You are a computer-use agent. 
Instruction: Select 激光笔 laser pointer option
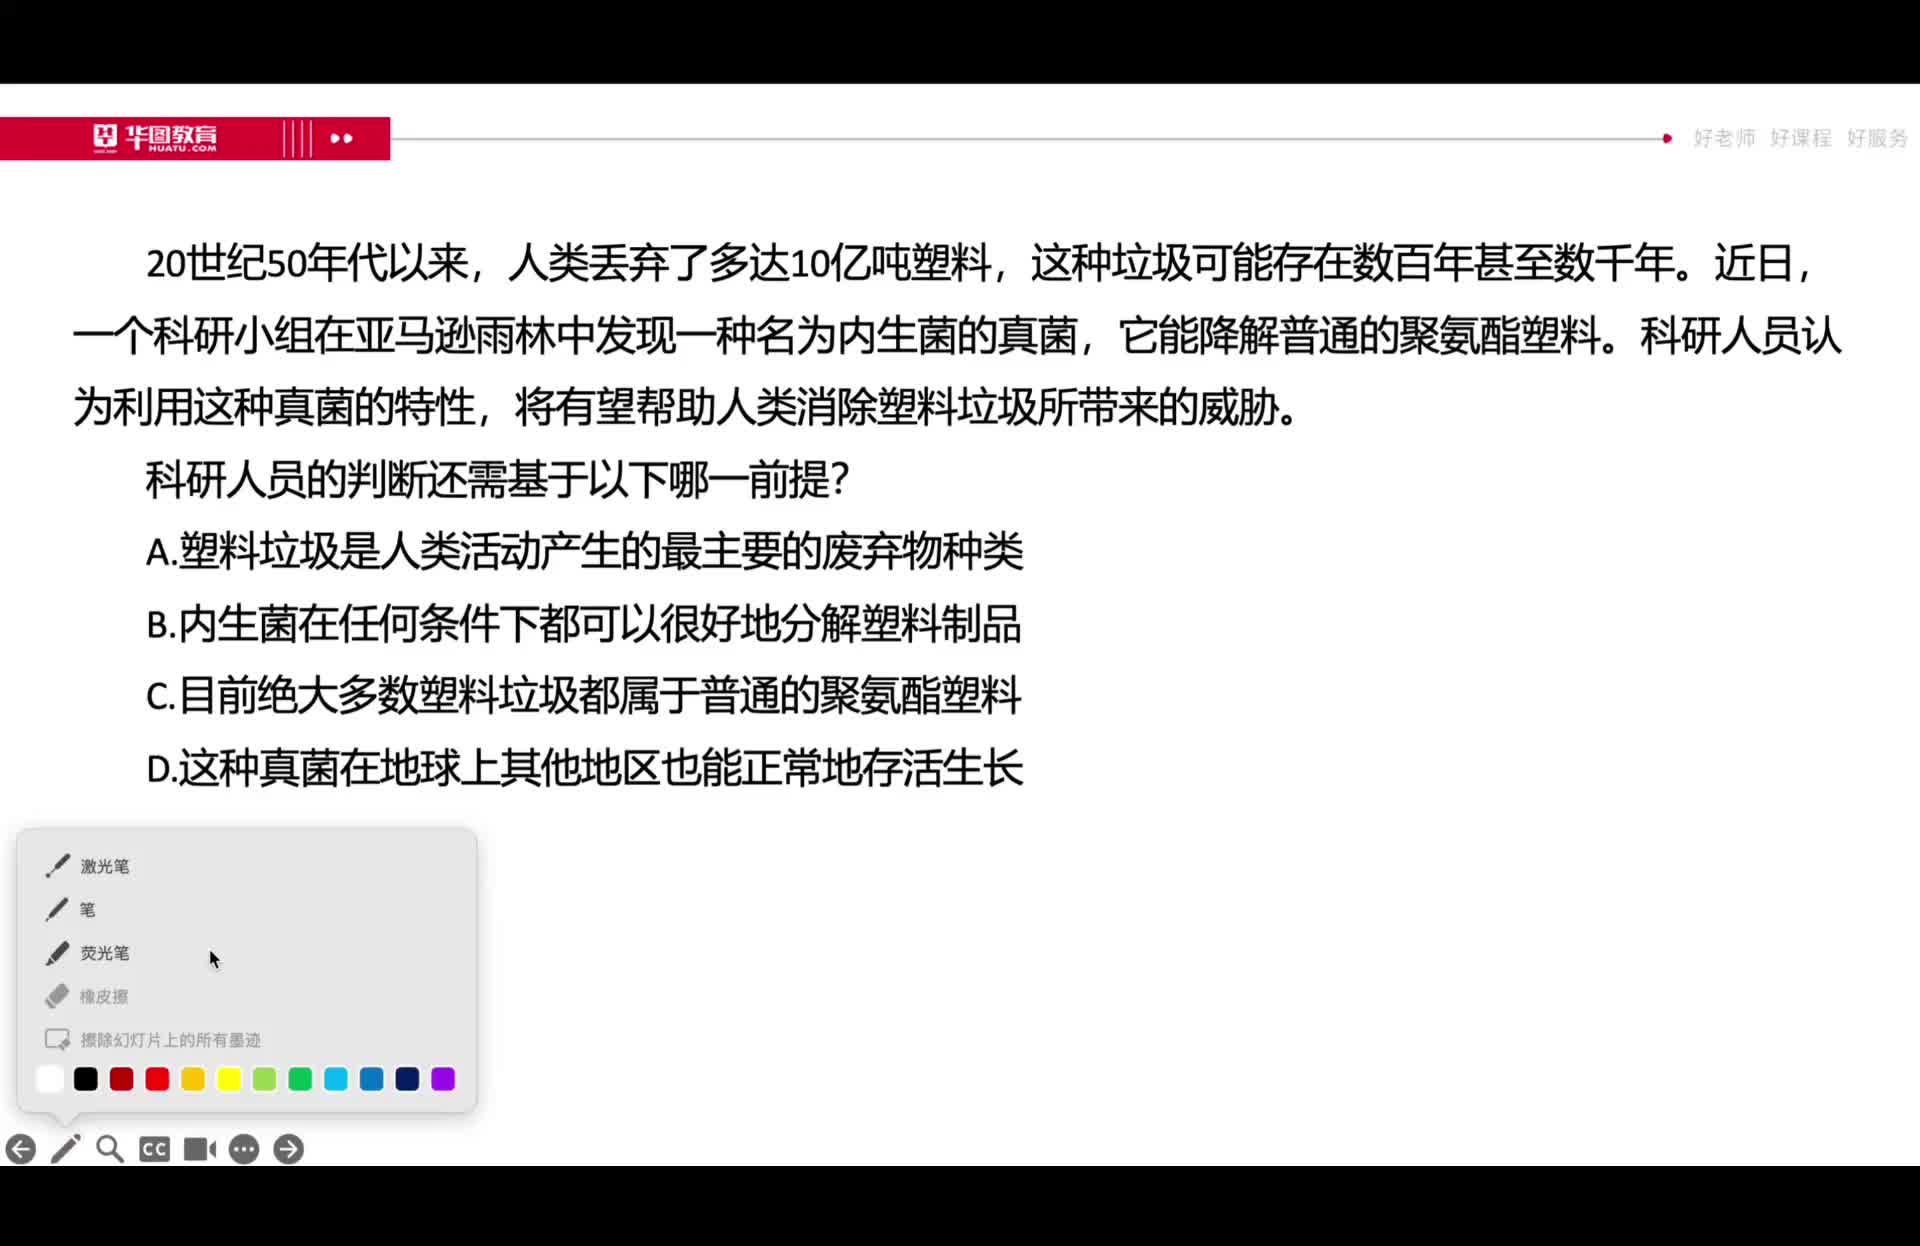pyautogui.click(x=104, y=866)
